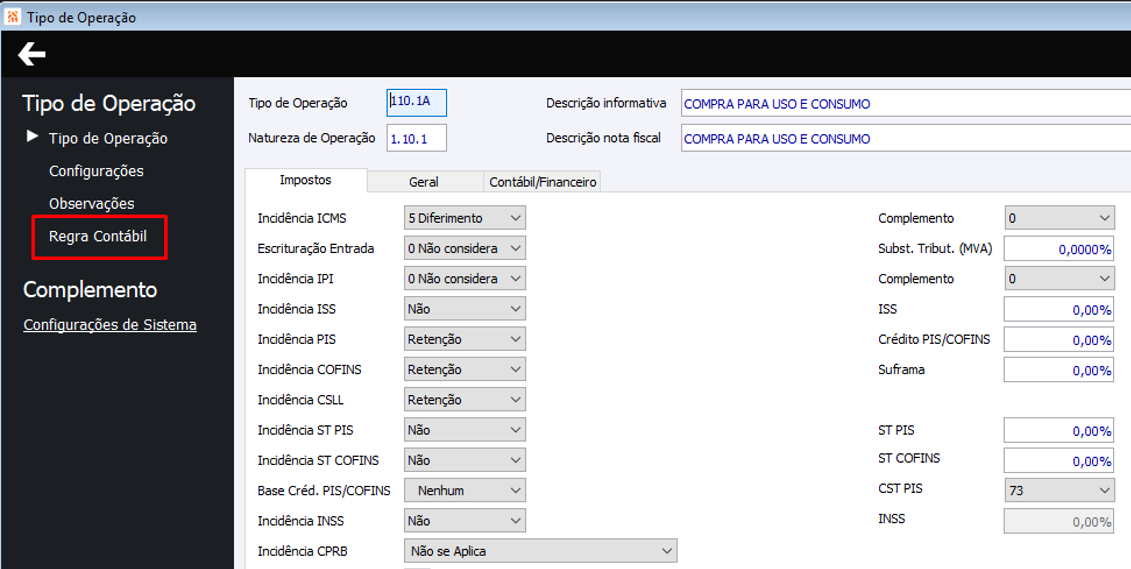Screen dimensions: 1131x569
Task: Expand the Incidência PIS dropdown
Action: coord(465,339)
